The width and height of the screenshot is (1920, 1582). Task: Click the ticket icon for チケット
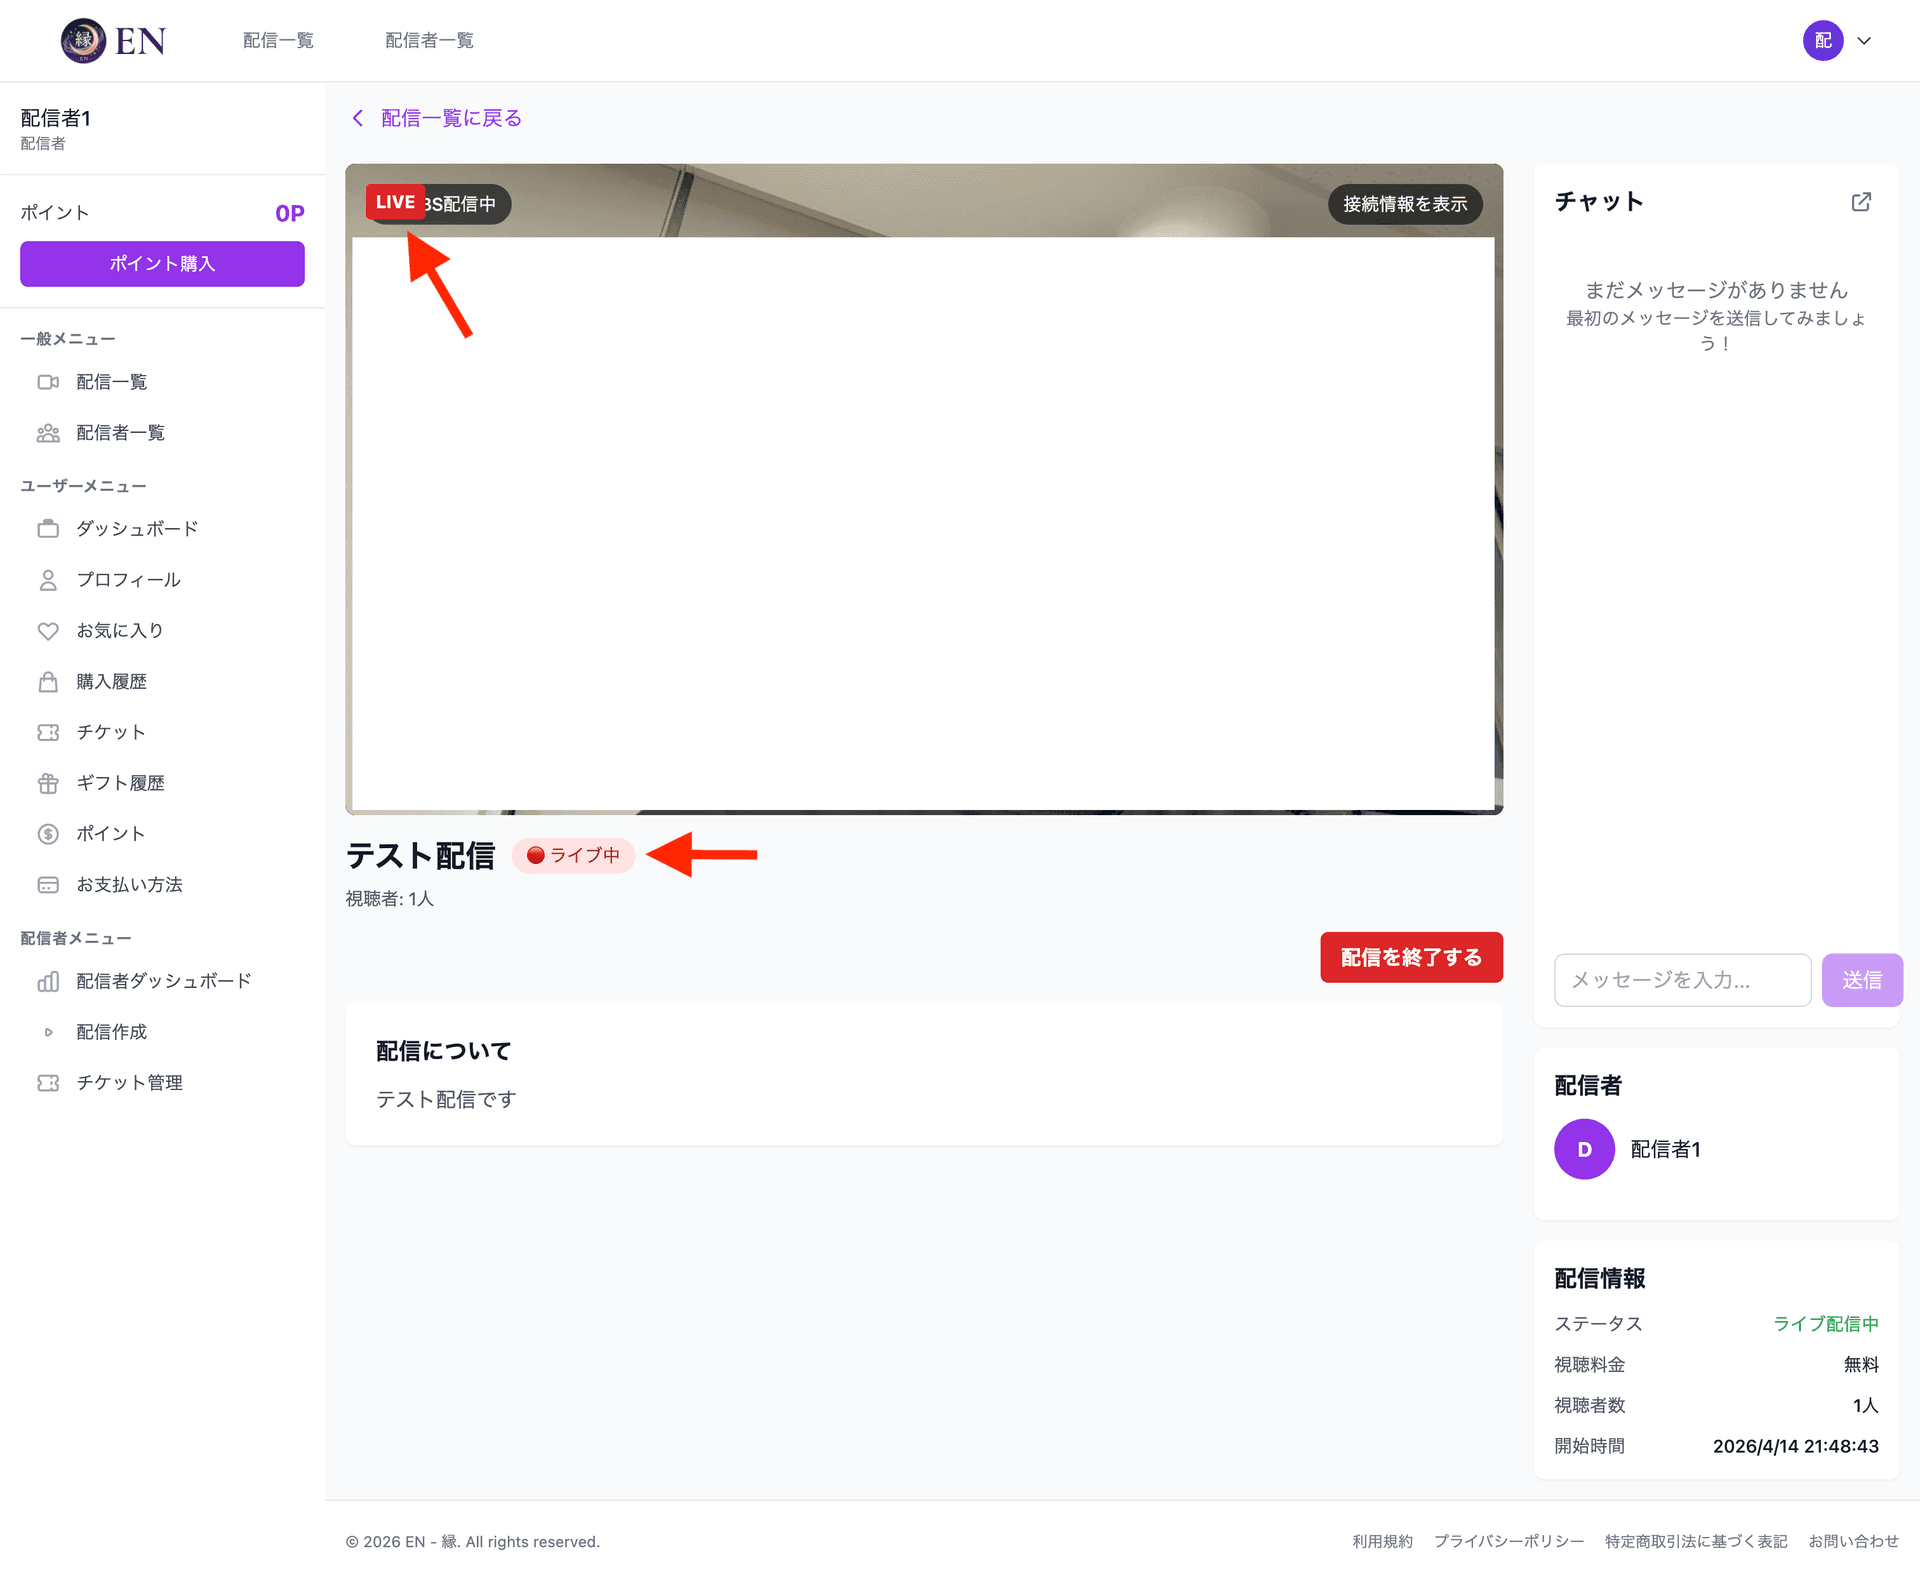[x=48, y=733]
